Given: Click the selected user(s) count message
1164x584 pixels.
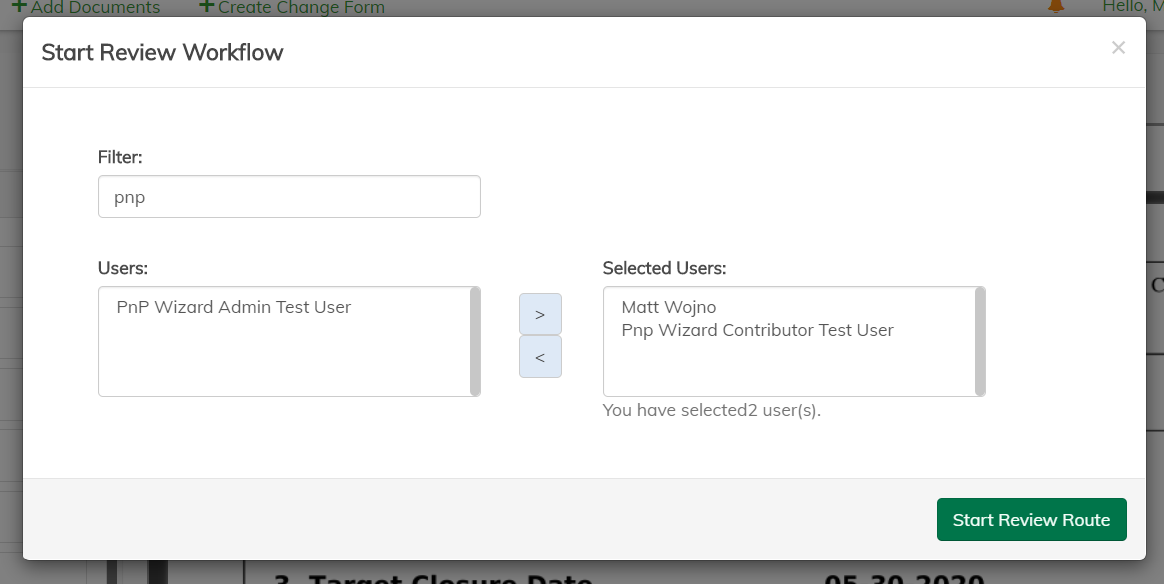Looking at the screenshot, I should [711, 410].
